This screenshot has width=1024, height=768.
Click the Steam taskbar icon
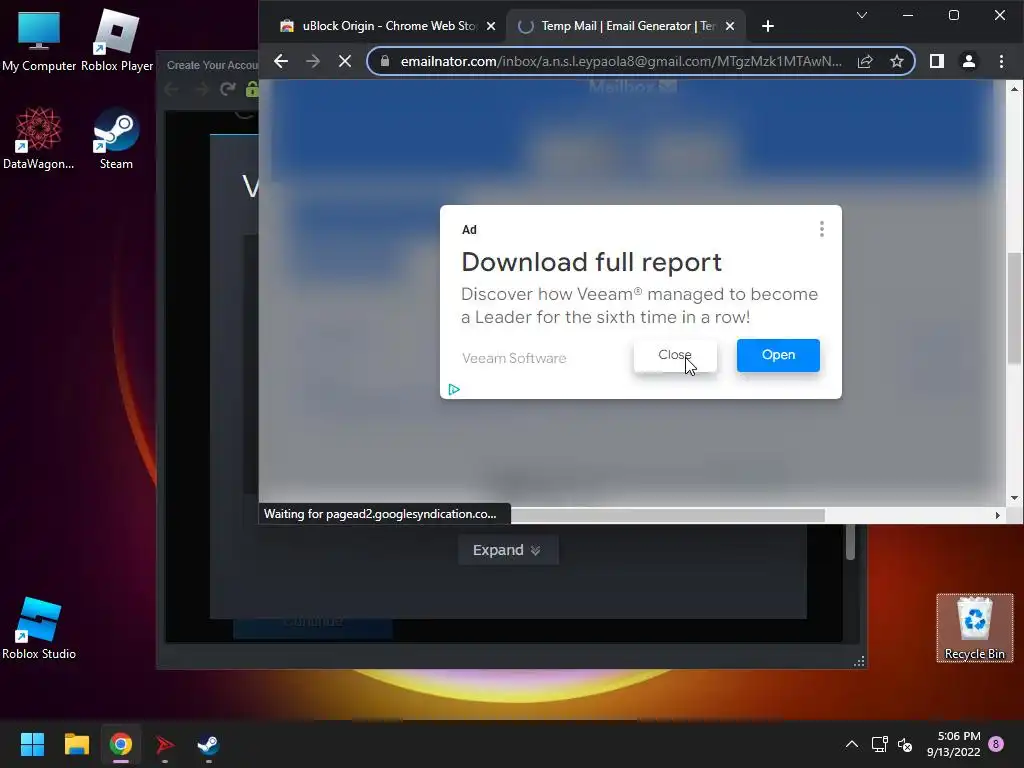point(208,744)
